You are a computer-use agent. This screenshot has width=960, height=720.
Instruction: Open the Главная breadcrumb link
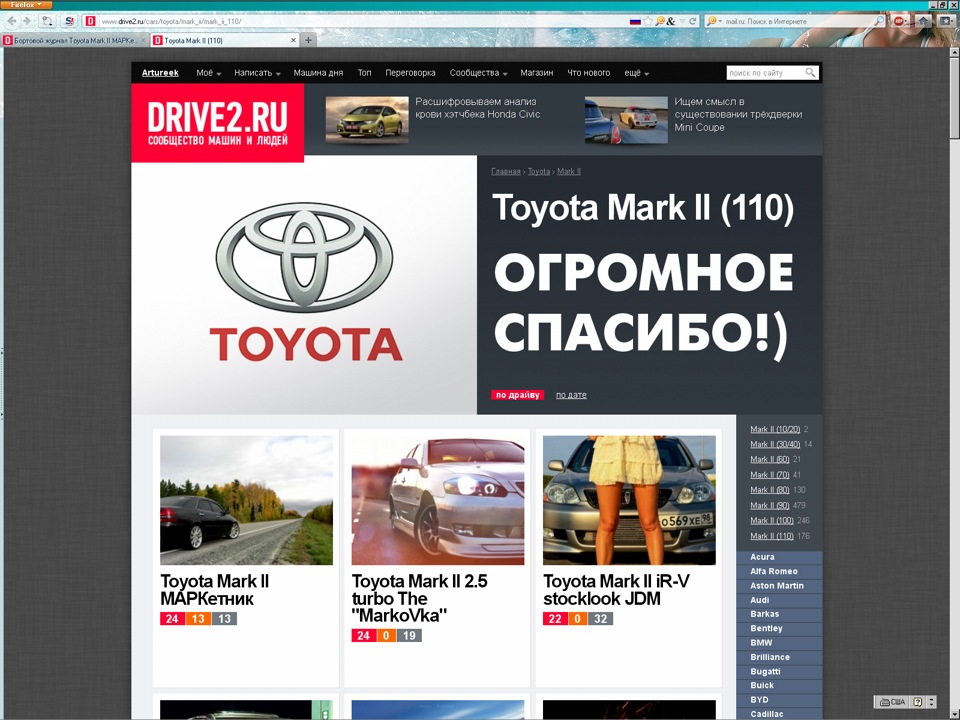pyautogui.click(x=505, y=171)
